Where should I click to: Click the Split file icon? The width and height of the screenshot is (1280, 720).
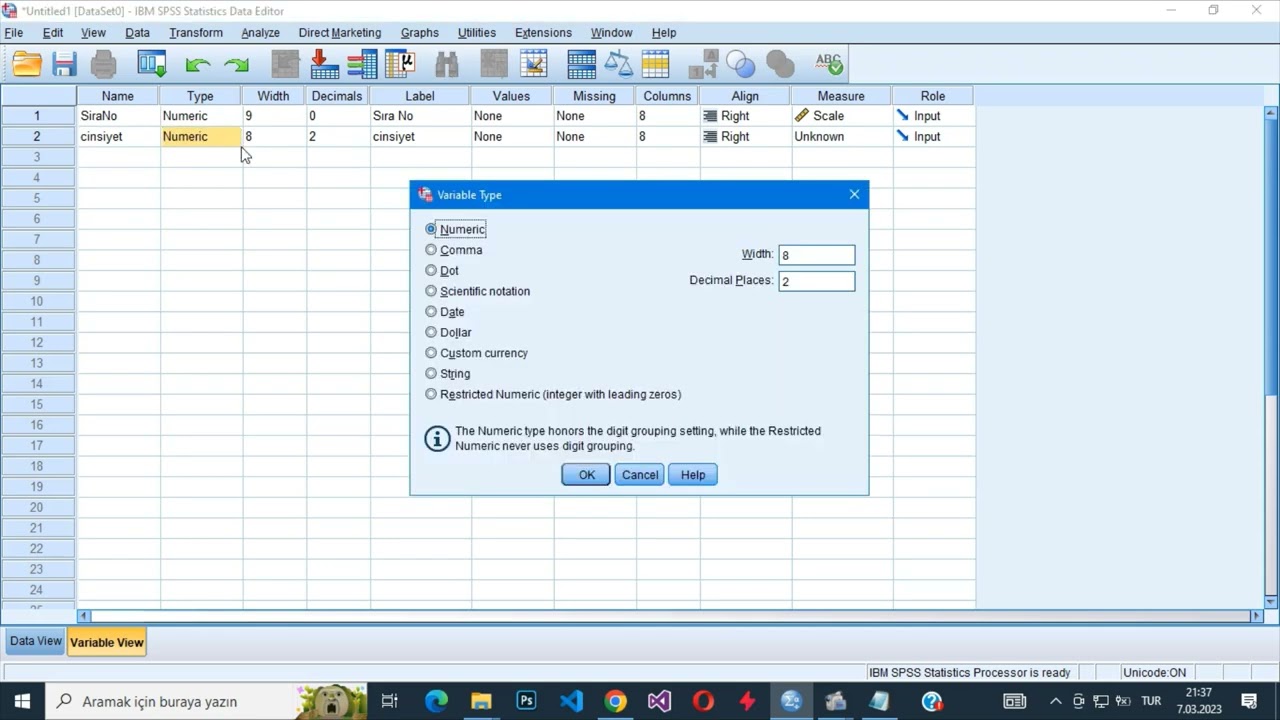(581, 65)
